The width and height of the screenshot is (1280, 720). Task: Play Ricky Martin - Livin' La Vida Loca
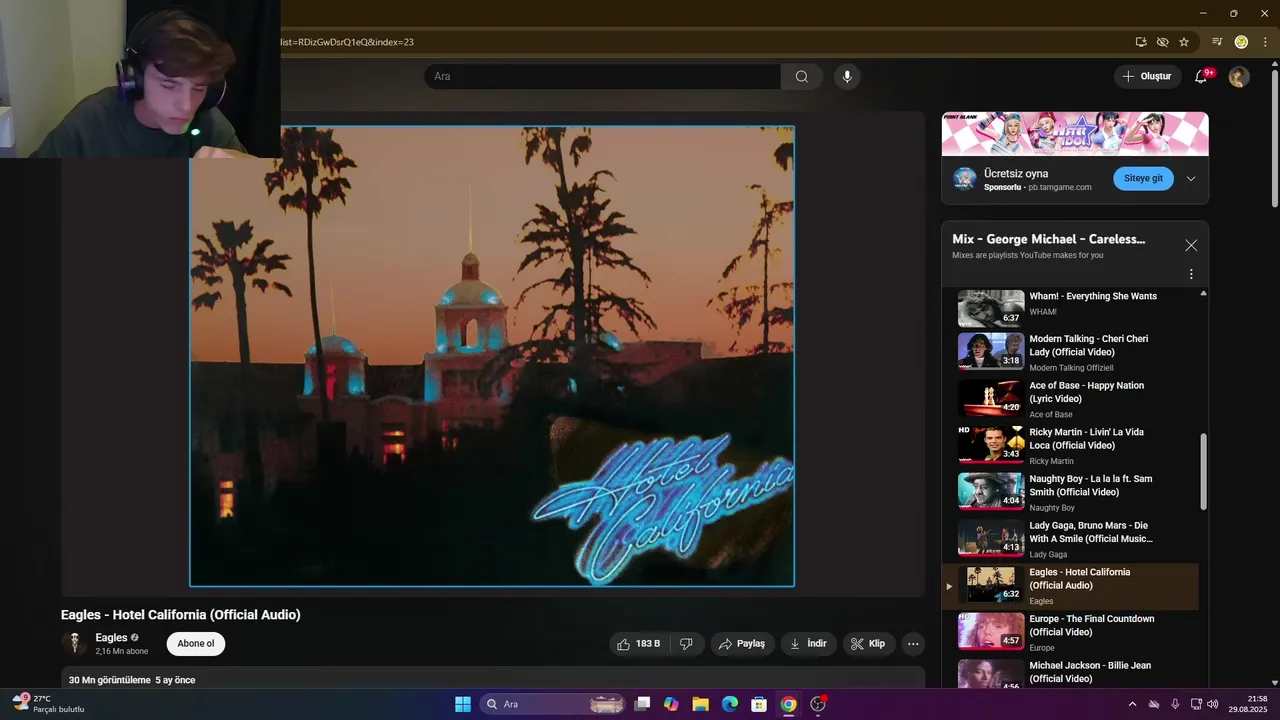(1070, 446)
